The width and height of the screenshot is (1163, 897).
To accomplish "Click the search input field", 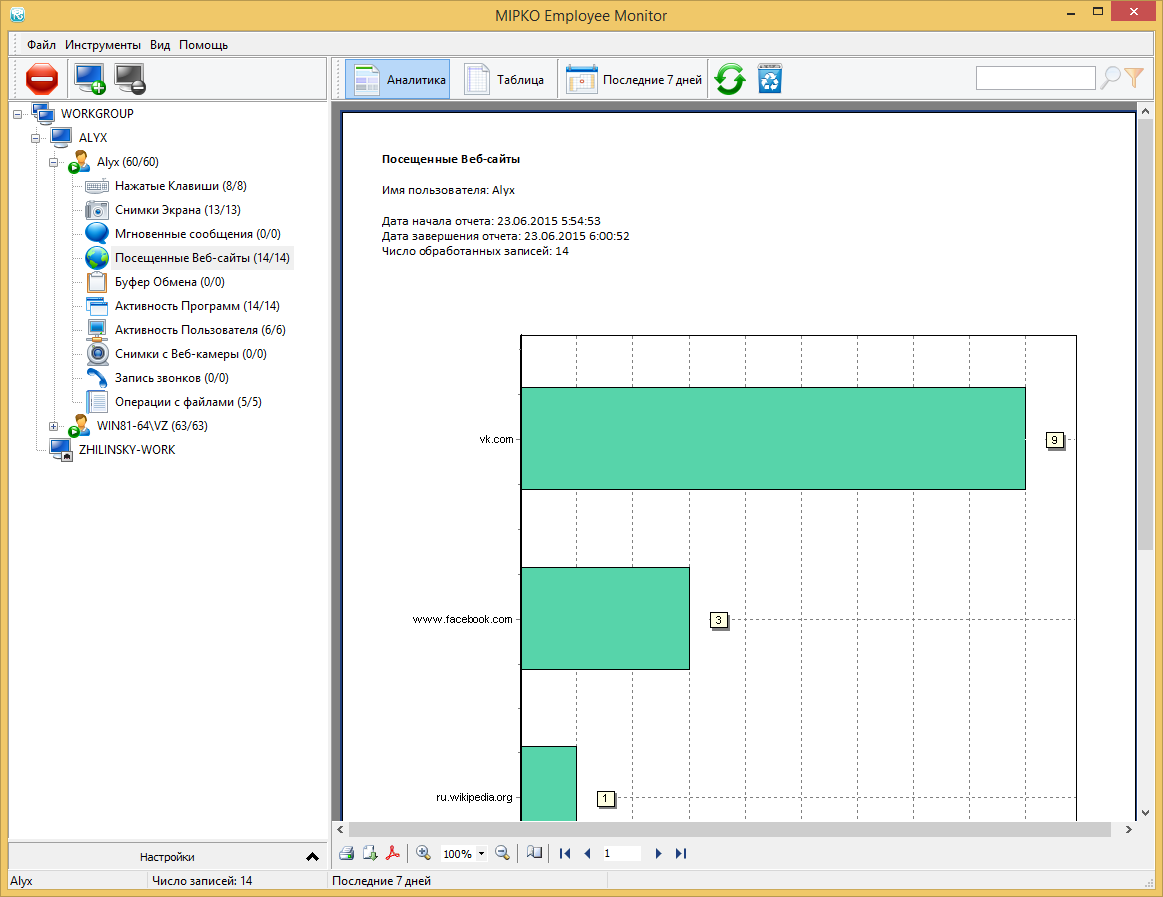I will [x=1035, y=78].
